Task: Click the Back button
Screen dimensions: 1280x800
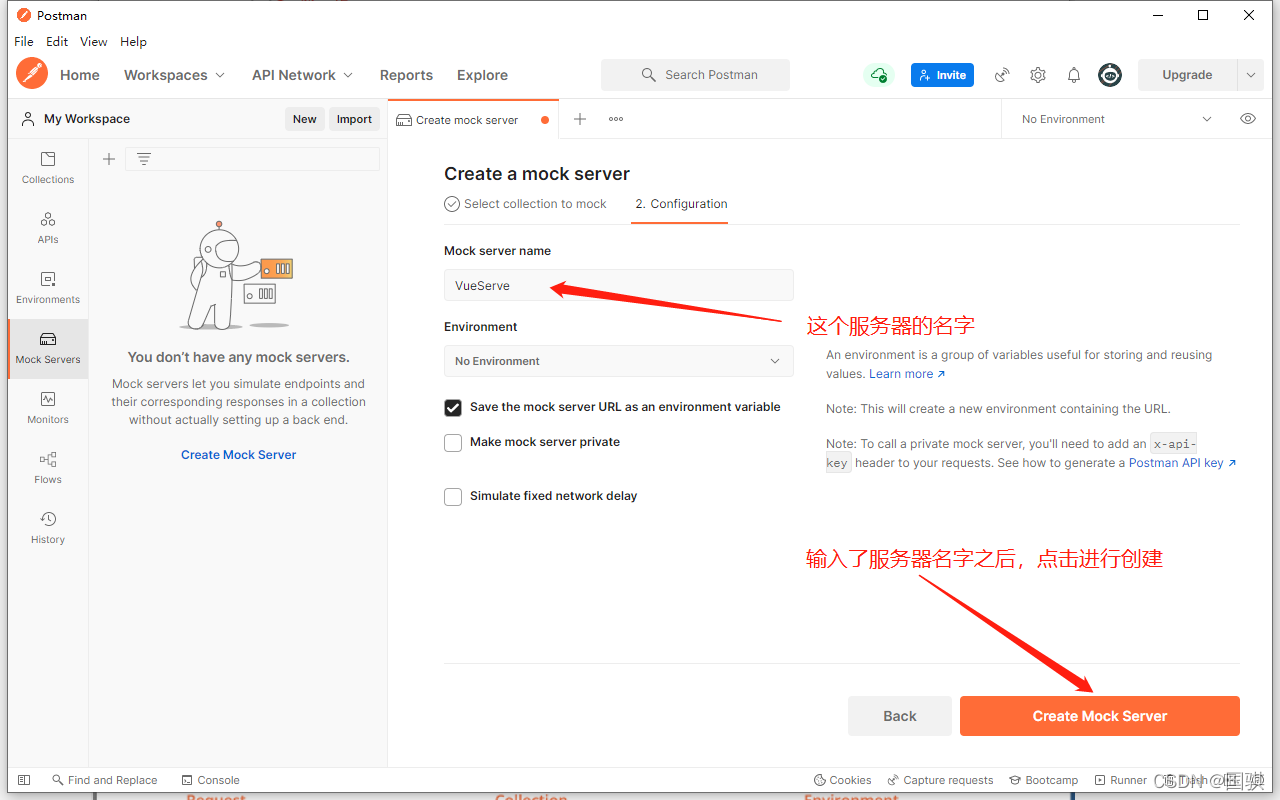Action: tap(900, 716)
